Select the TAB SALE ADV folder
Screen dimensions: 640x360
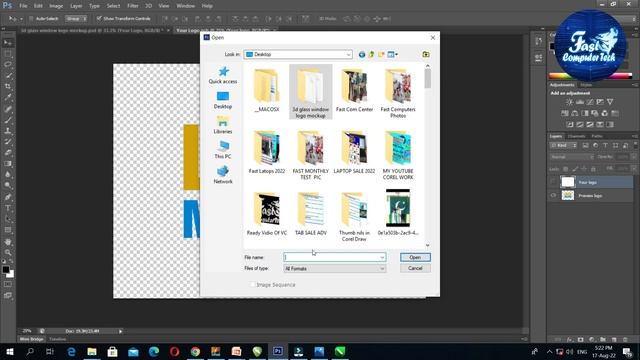(311, 214)
